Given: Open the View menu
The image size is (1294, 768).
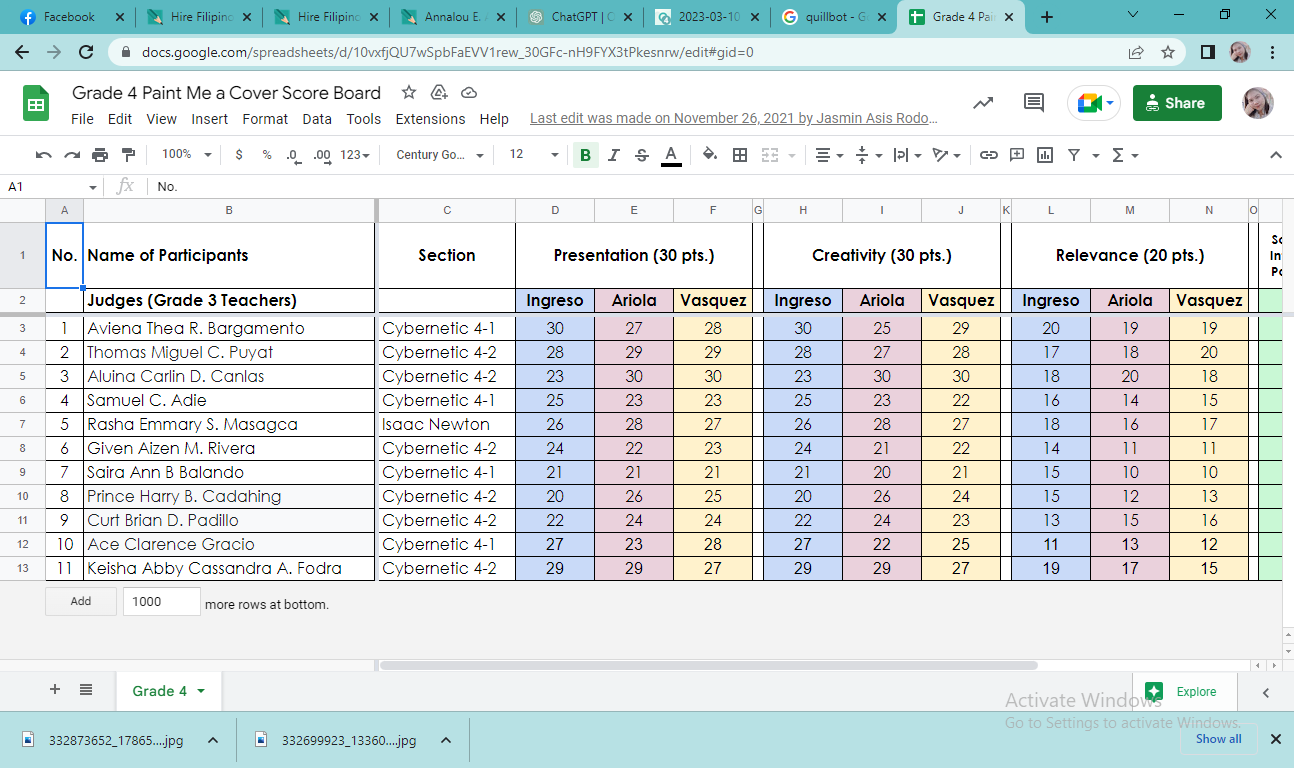Looking at the screenshot, I should point(161,118).
